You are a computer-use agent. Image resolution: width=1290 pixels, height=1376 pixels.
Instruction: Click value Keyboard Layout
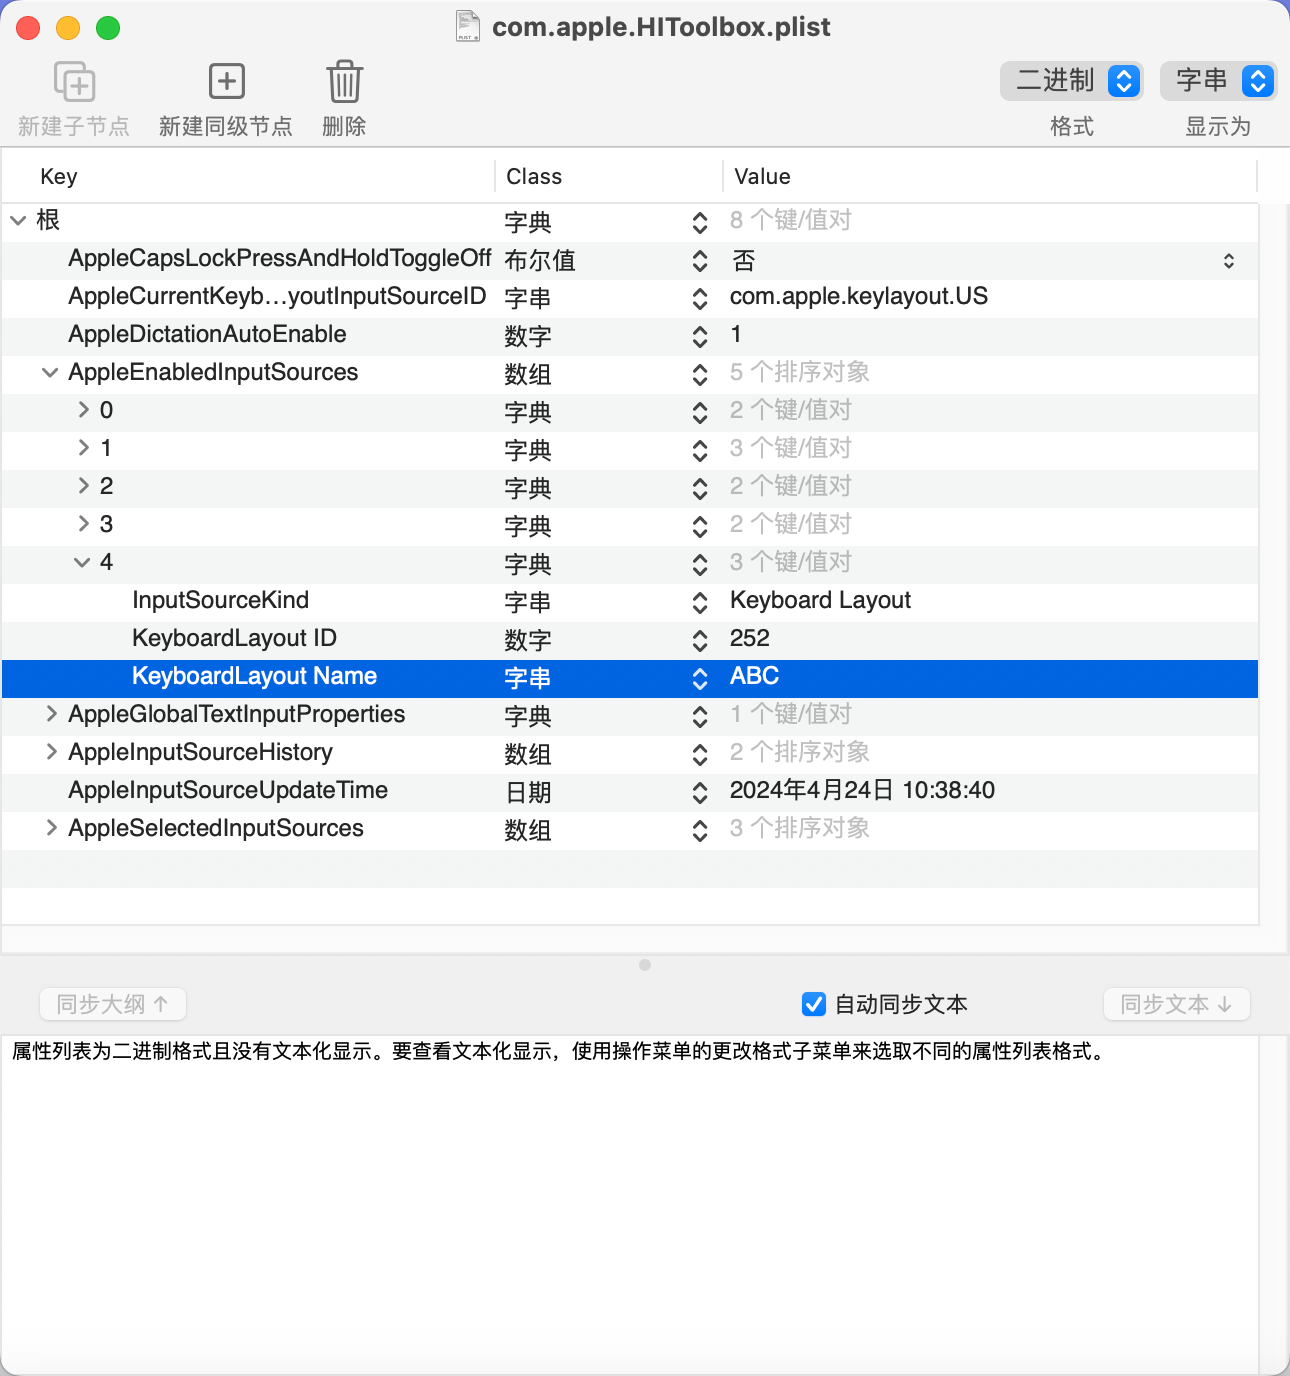(821, 600)
